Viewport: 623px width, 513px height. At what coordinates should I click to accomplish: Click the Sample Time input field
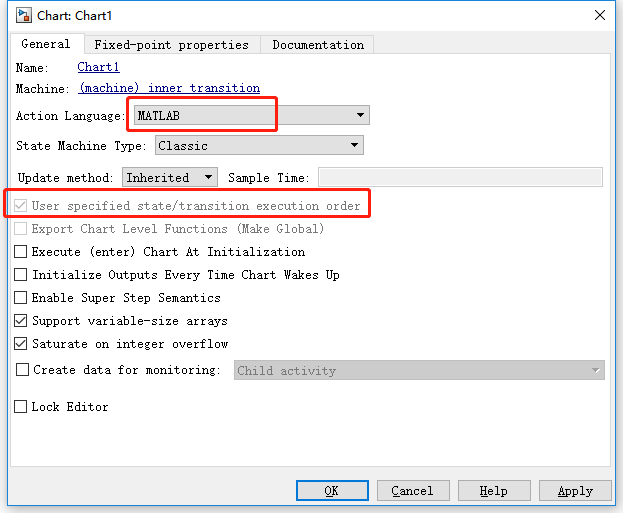click(x=460, y=177)
